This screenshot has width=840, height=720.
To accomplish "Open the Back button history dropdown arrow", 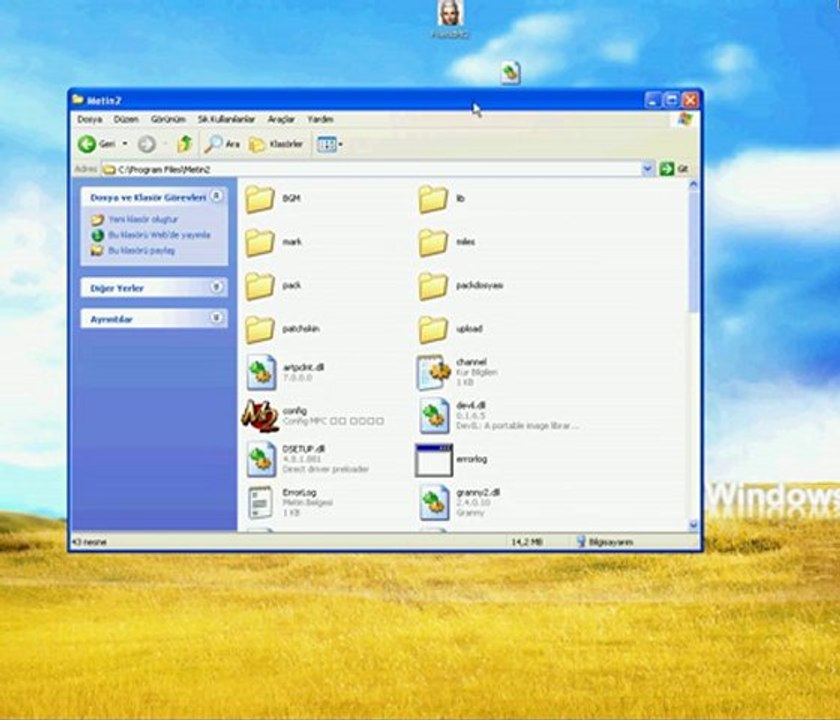I will tap(125, 144).
